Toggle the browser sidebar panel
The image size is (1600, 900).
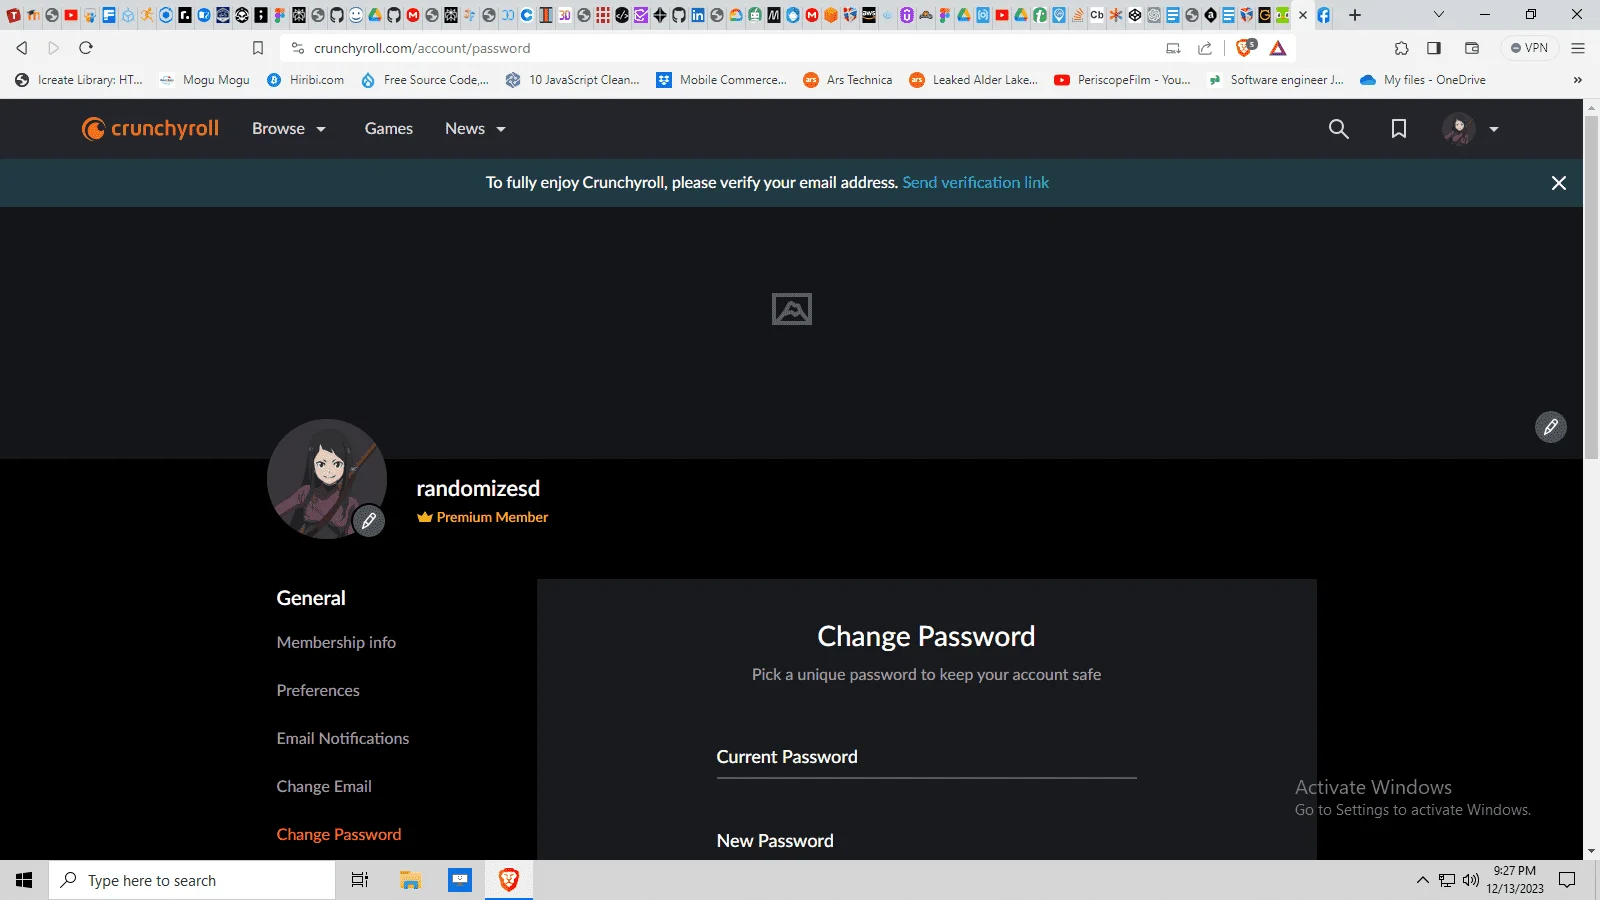point(1434,48)
